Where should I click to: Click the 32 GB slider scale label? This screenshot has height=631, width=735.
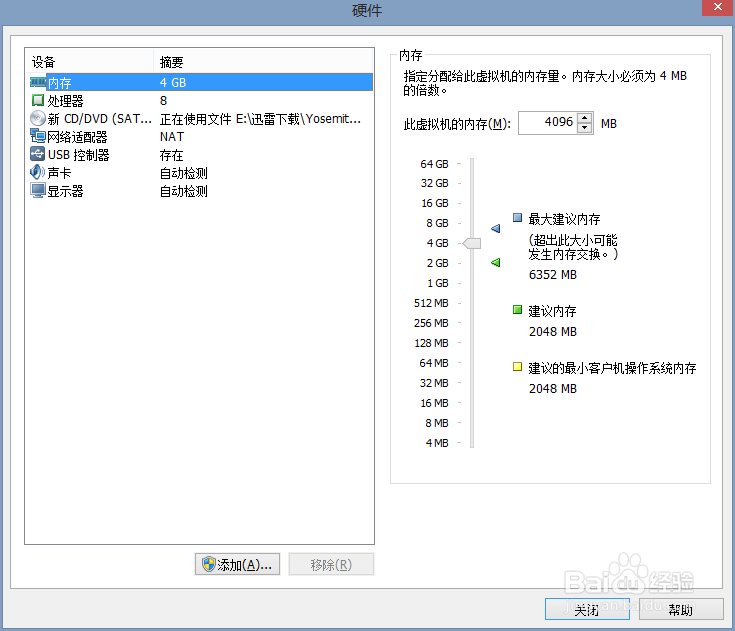pyautogui.click(x=435, y=183)
